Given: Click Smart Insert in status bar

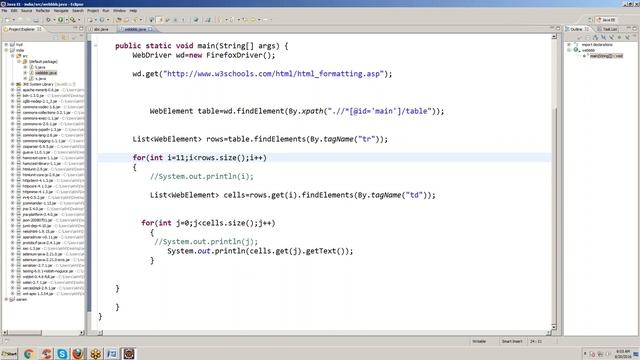Looking at the screenshot, I should coord(512,341).
